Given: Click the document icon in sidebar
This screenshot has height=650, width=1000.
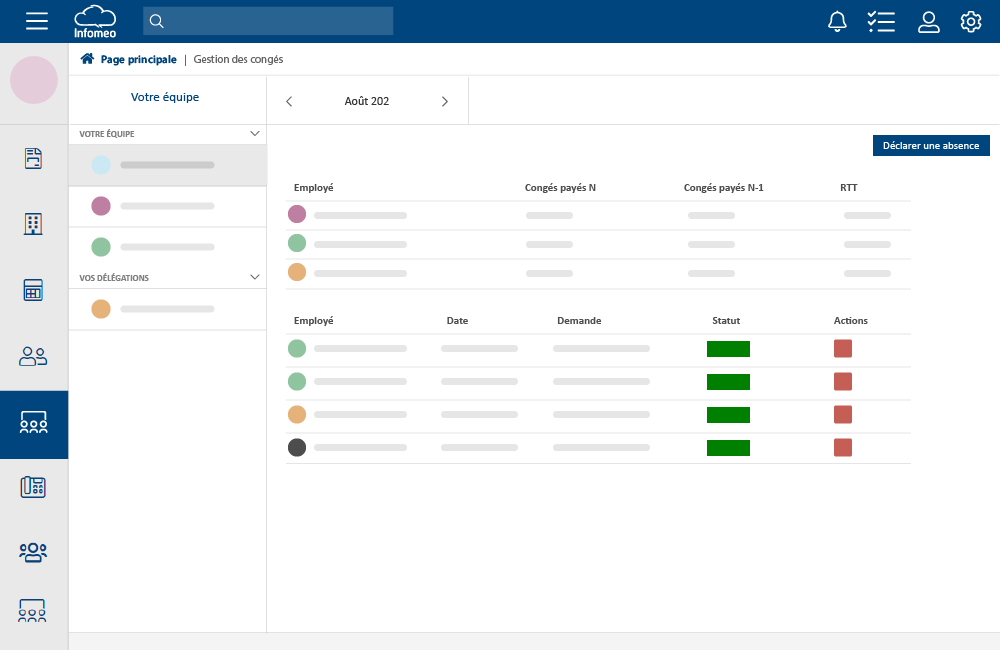Looking at the screenshot, I should click(34, 158).
